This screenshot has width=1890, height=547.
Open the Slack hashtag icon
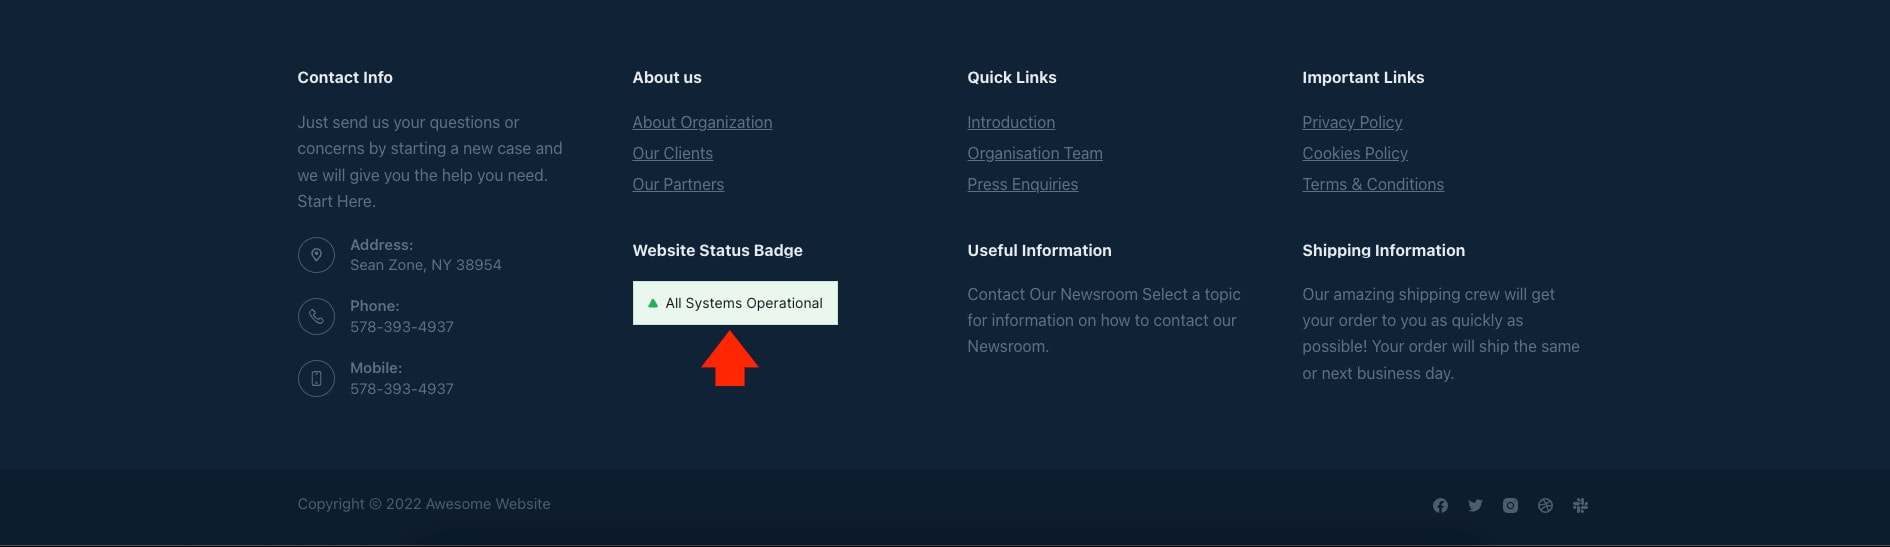tap(1580, 506)
